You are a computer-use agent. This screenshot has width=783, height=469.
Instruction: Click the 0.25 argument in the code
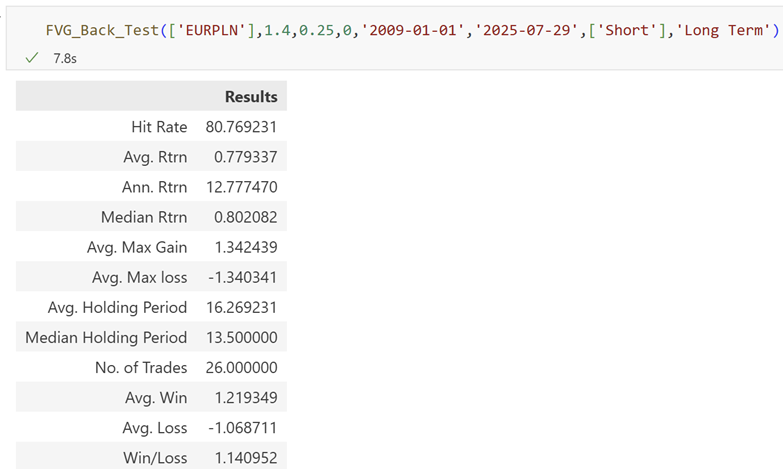pos(317,30)
